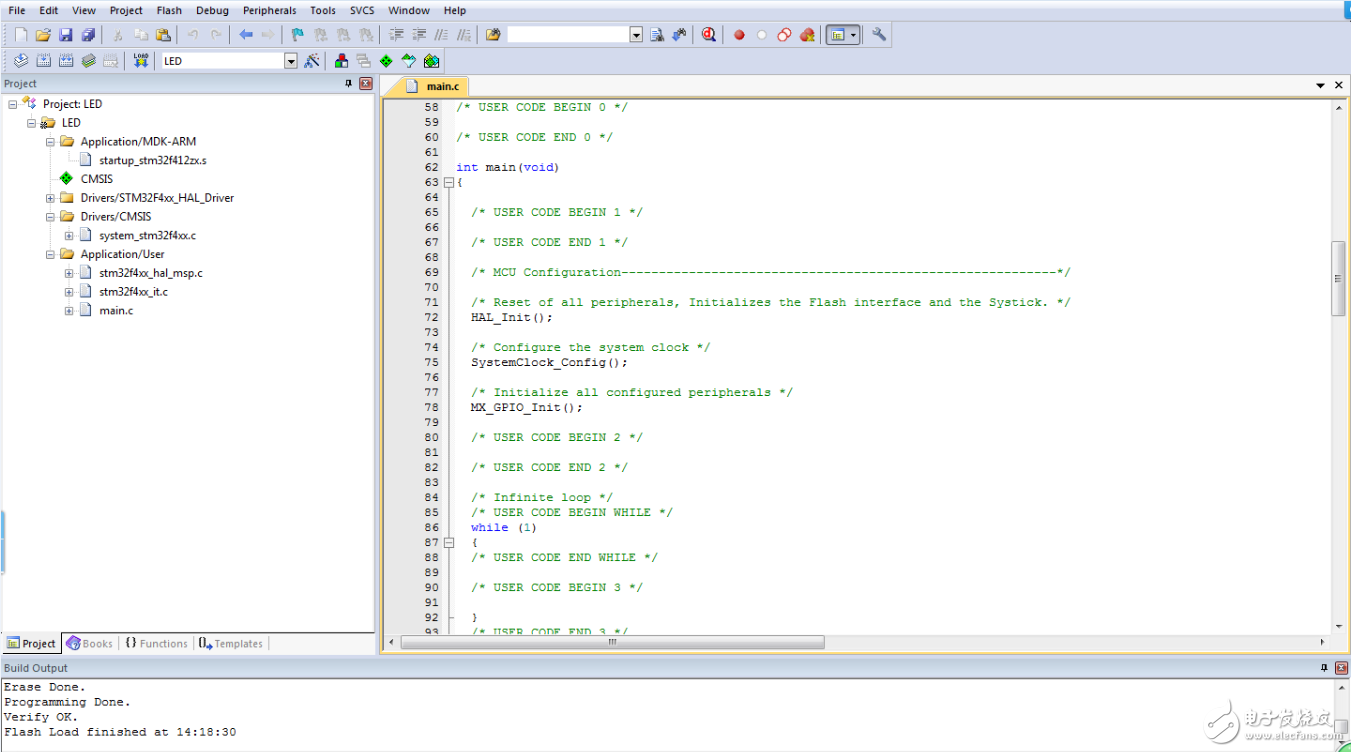
Task: Toggle the fold marker at line 87
Action: click(x=449, y=543)
